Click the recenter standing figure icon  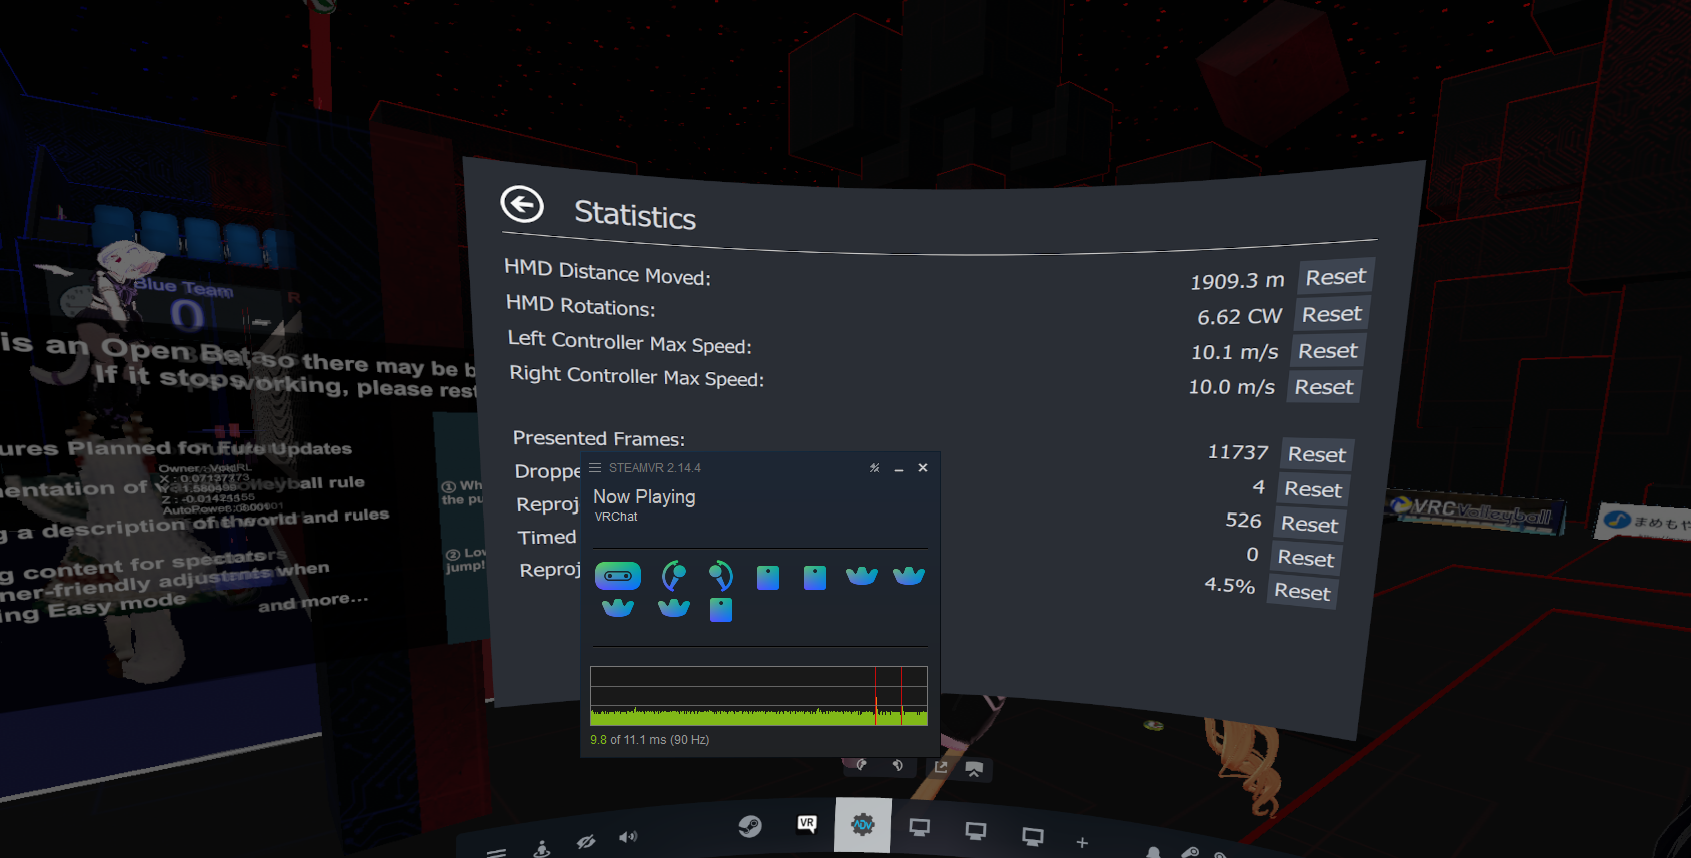(x=542, y=848)
